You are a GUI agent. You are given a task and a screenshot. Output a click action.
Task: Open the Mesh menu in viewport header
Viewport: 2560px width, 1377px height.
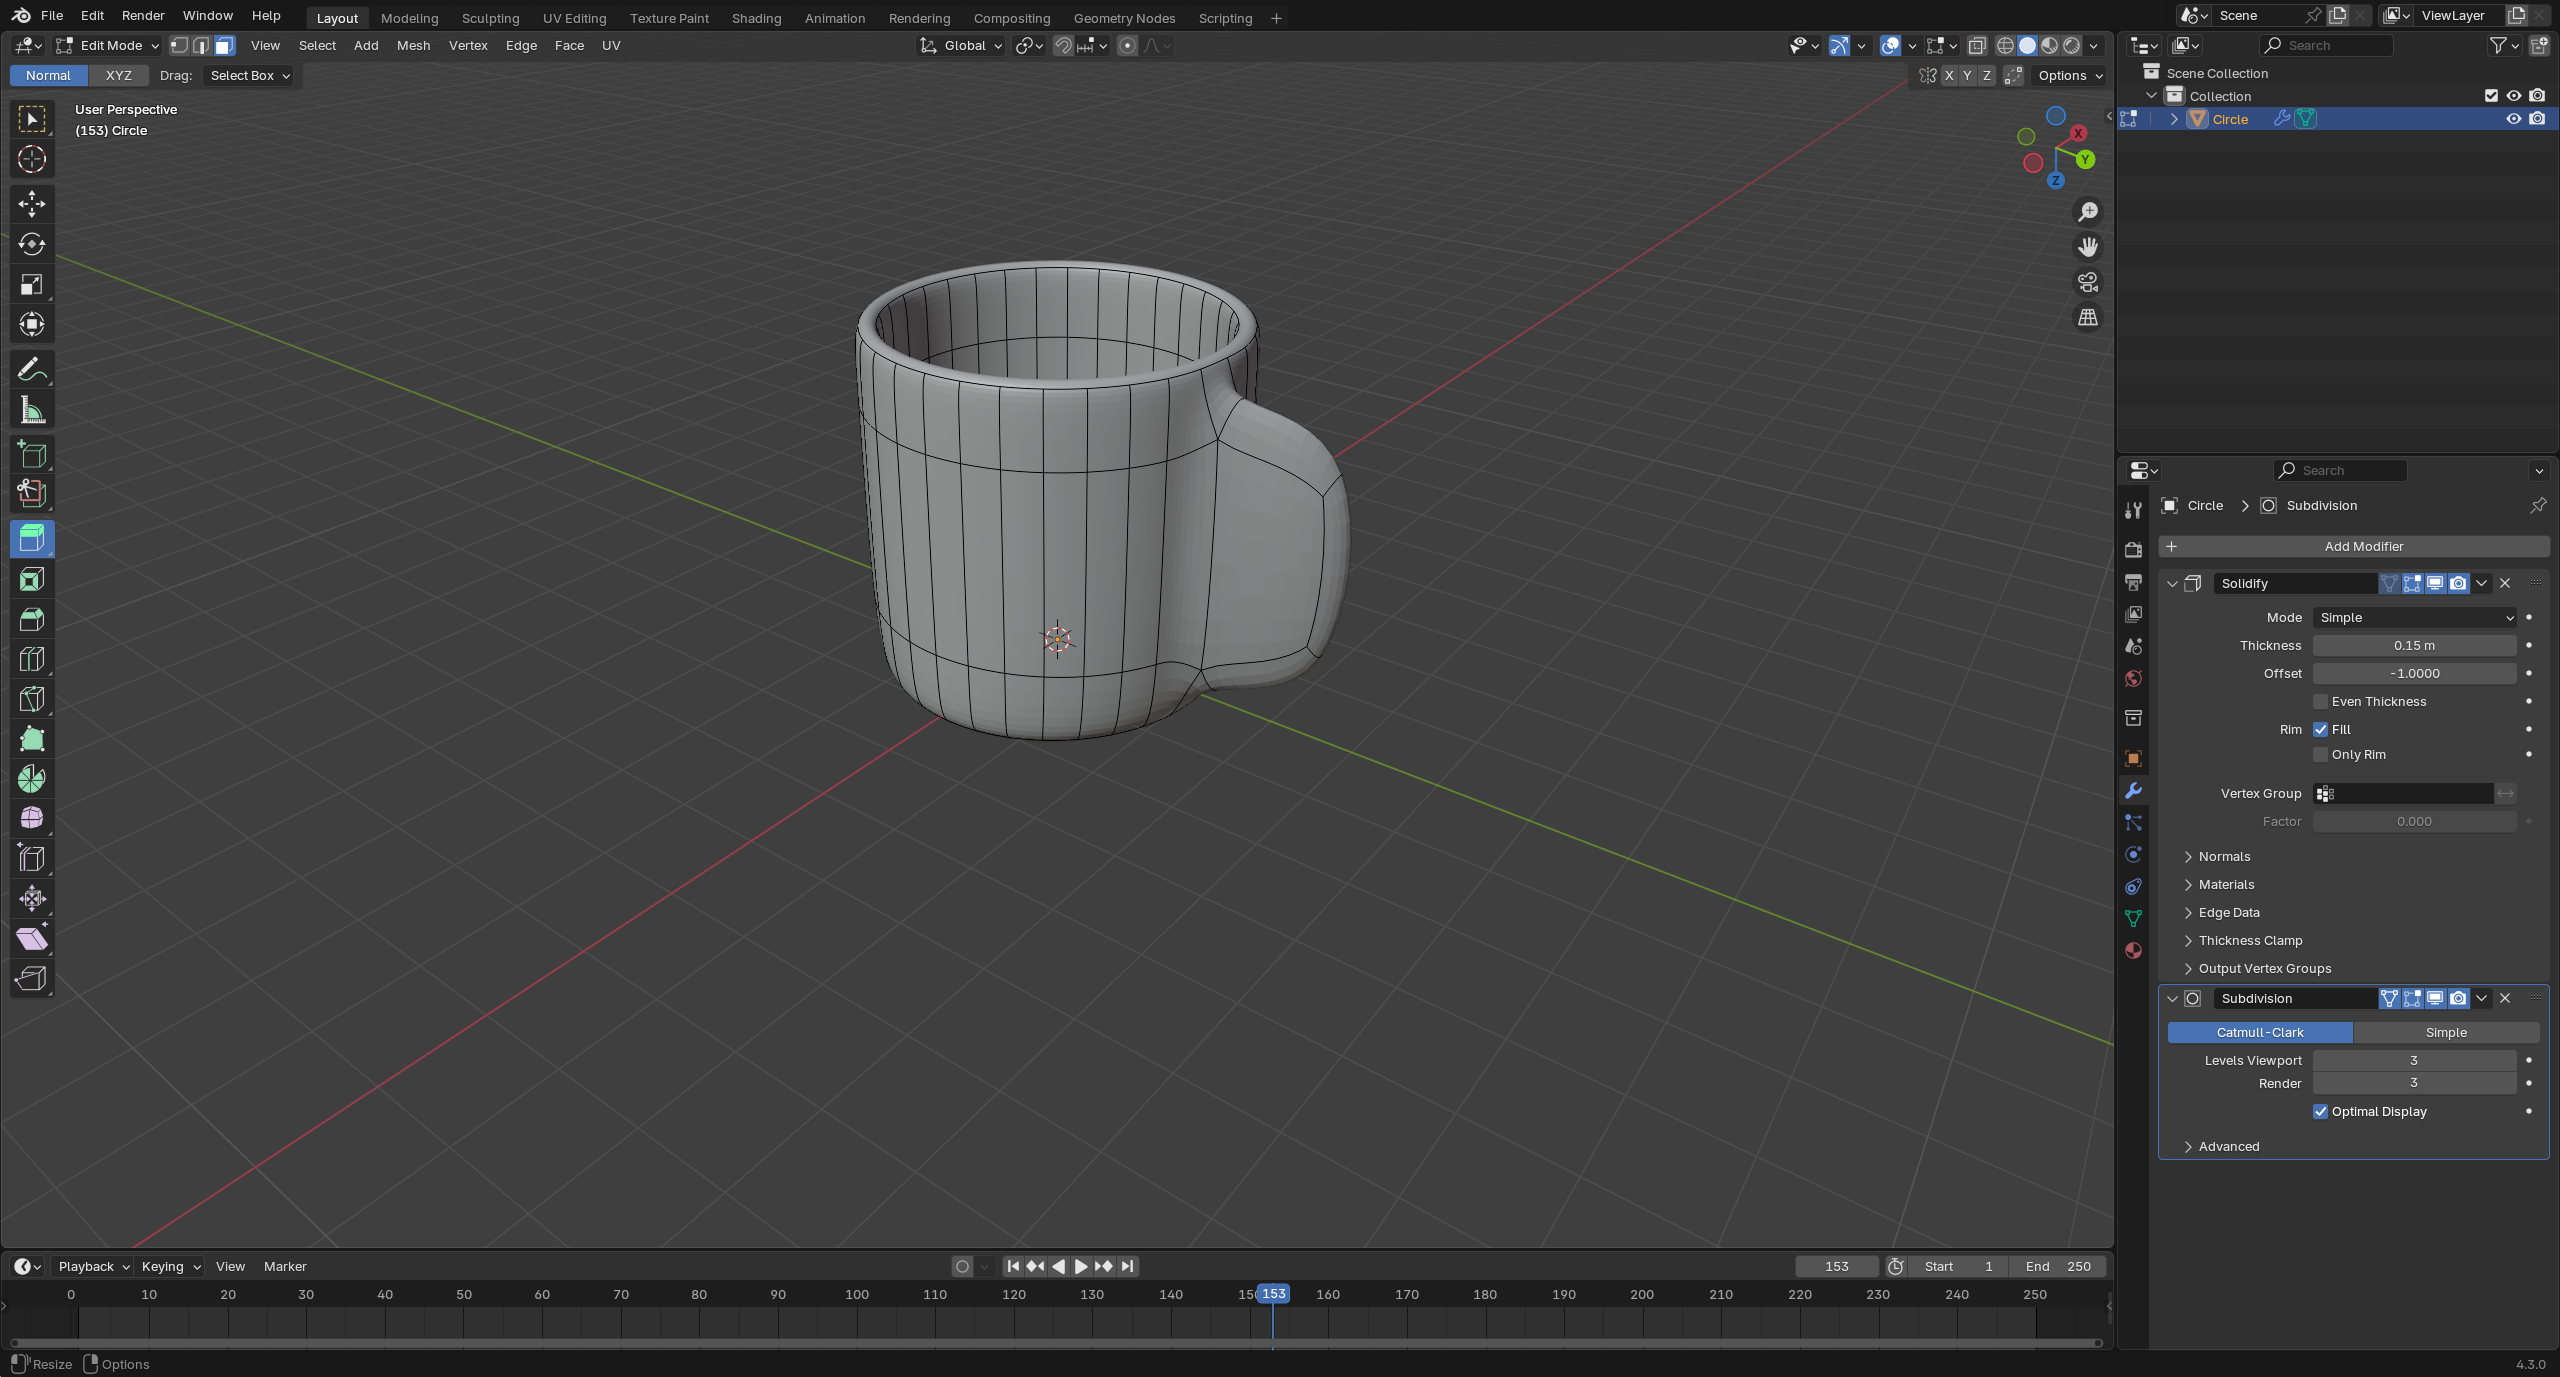(x=413, y=45)
